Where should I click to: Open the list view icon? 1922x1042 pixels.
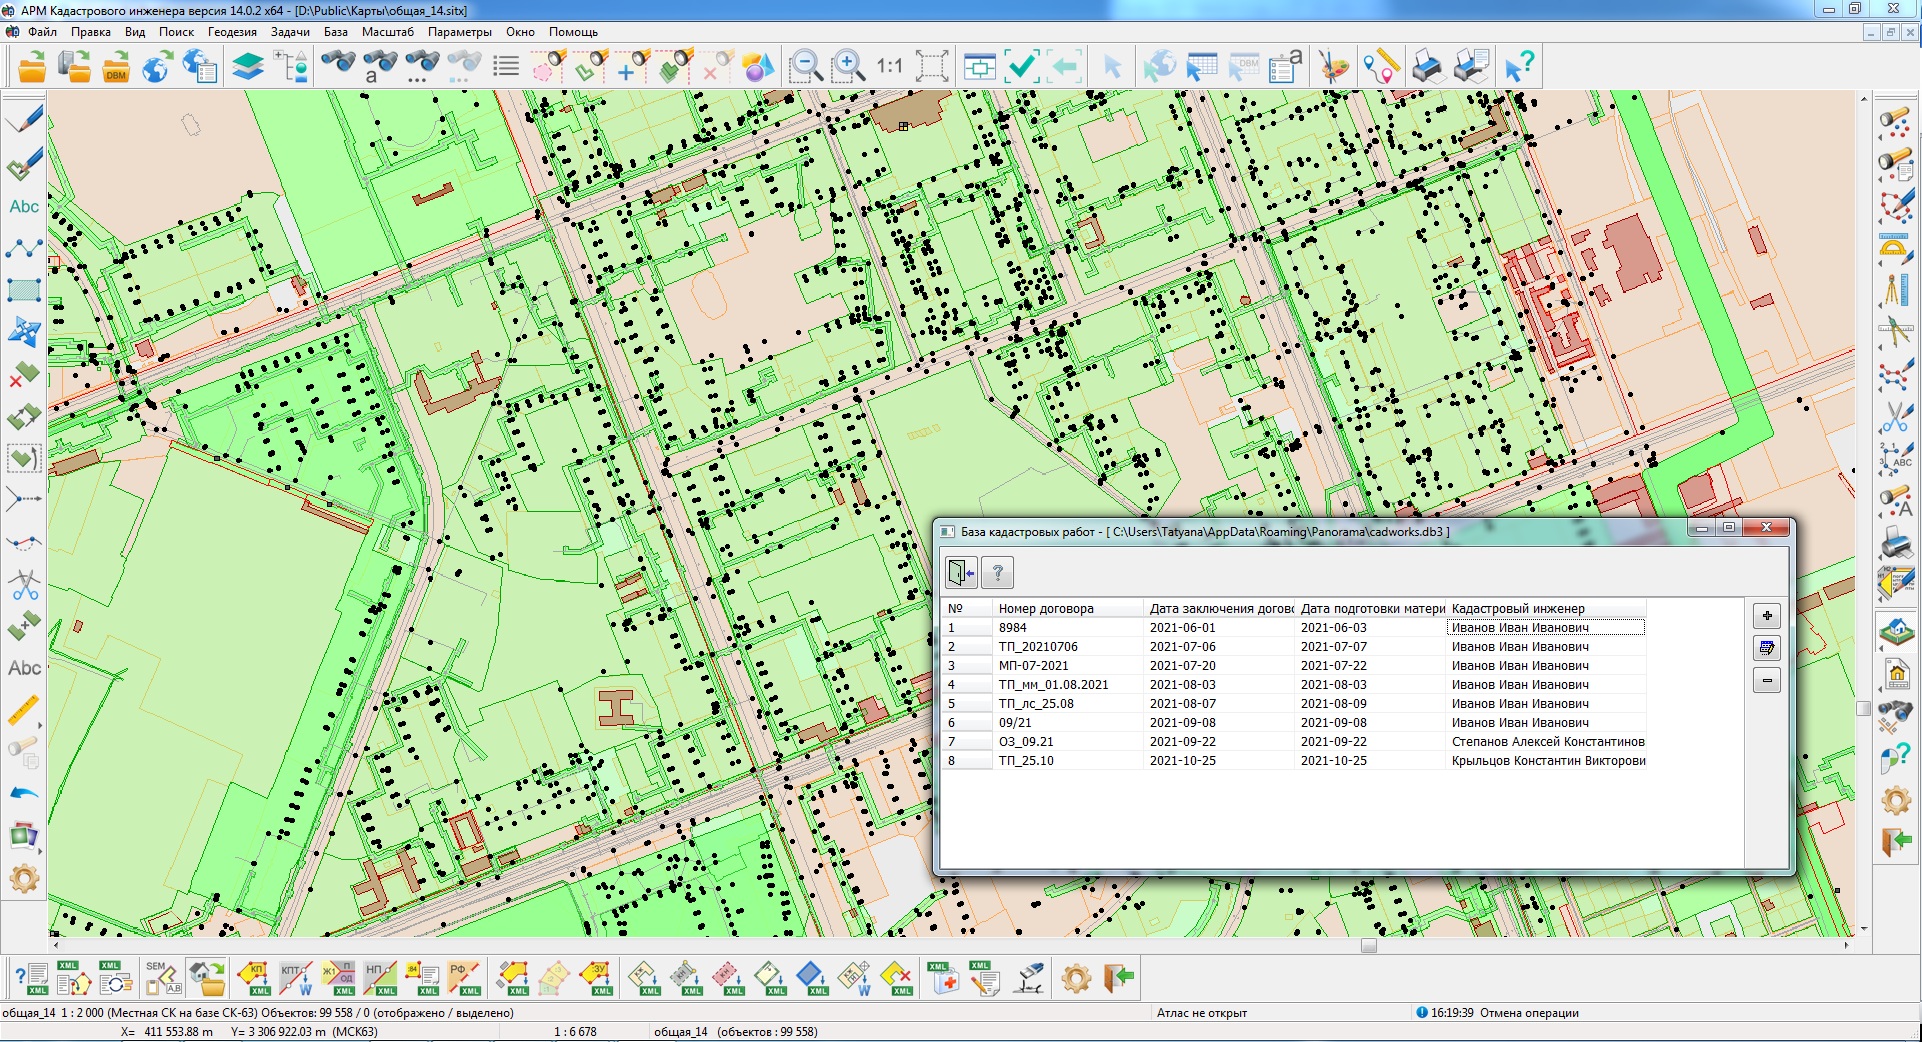506,67
